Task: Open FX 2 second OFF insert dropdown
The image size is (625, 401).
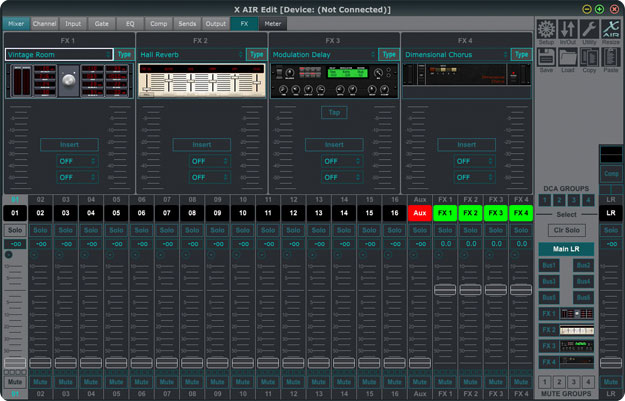Action: point(210,177)
